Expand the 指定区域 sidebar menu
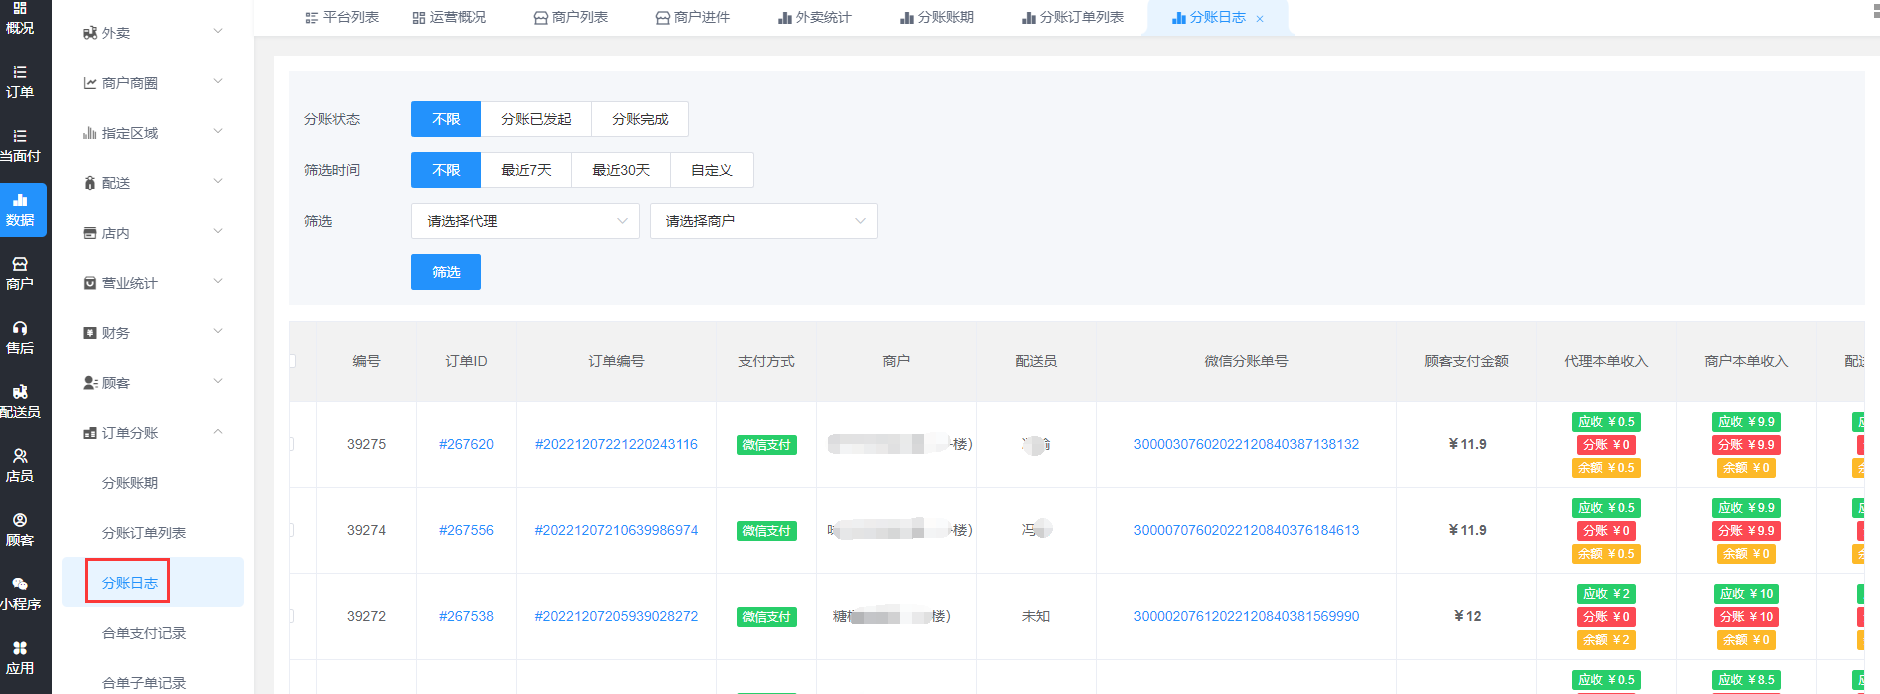Viewport: 1880px width, 694px height. click(x=218, y=132)
